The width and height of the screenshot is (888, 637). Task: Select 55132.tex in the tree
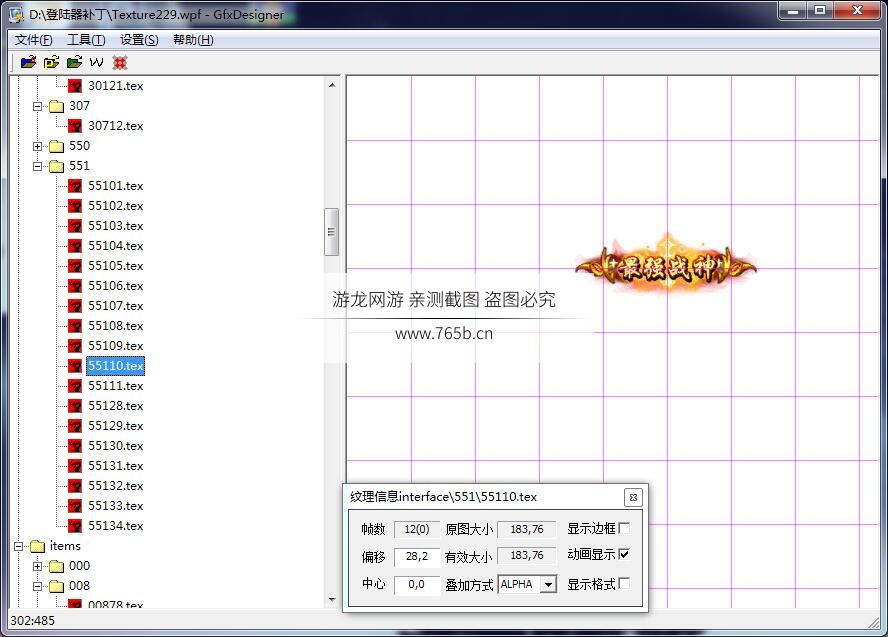(116, 486)
